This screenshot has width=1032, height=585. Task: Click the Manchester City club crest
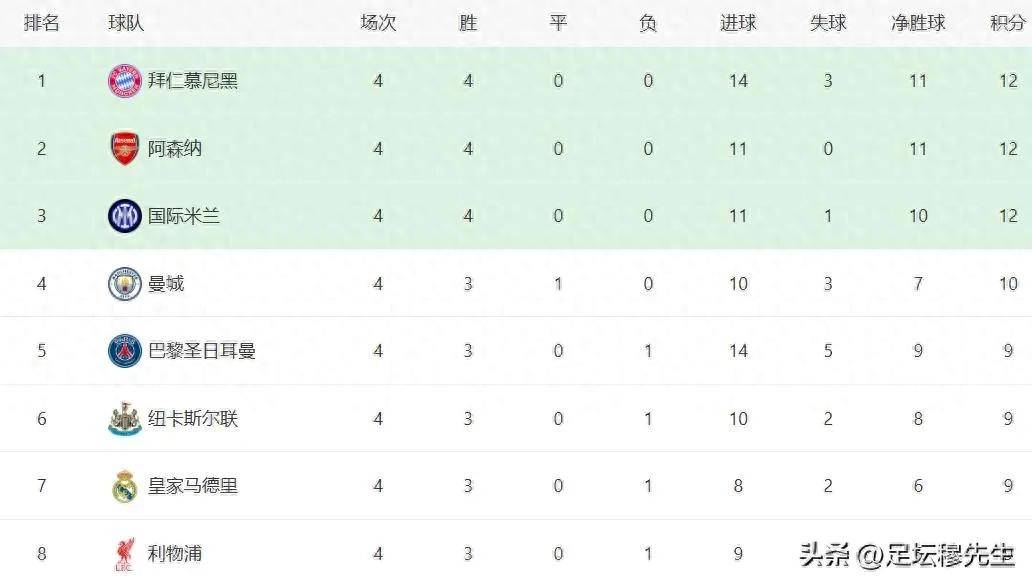click(125, 284)
